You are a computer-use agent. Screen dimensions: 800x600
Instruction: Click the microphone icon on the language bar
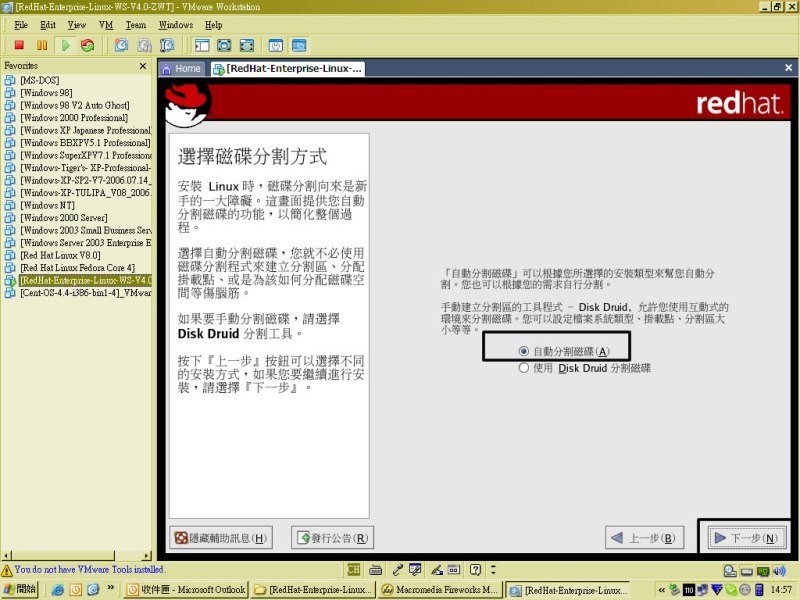397,569
